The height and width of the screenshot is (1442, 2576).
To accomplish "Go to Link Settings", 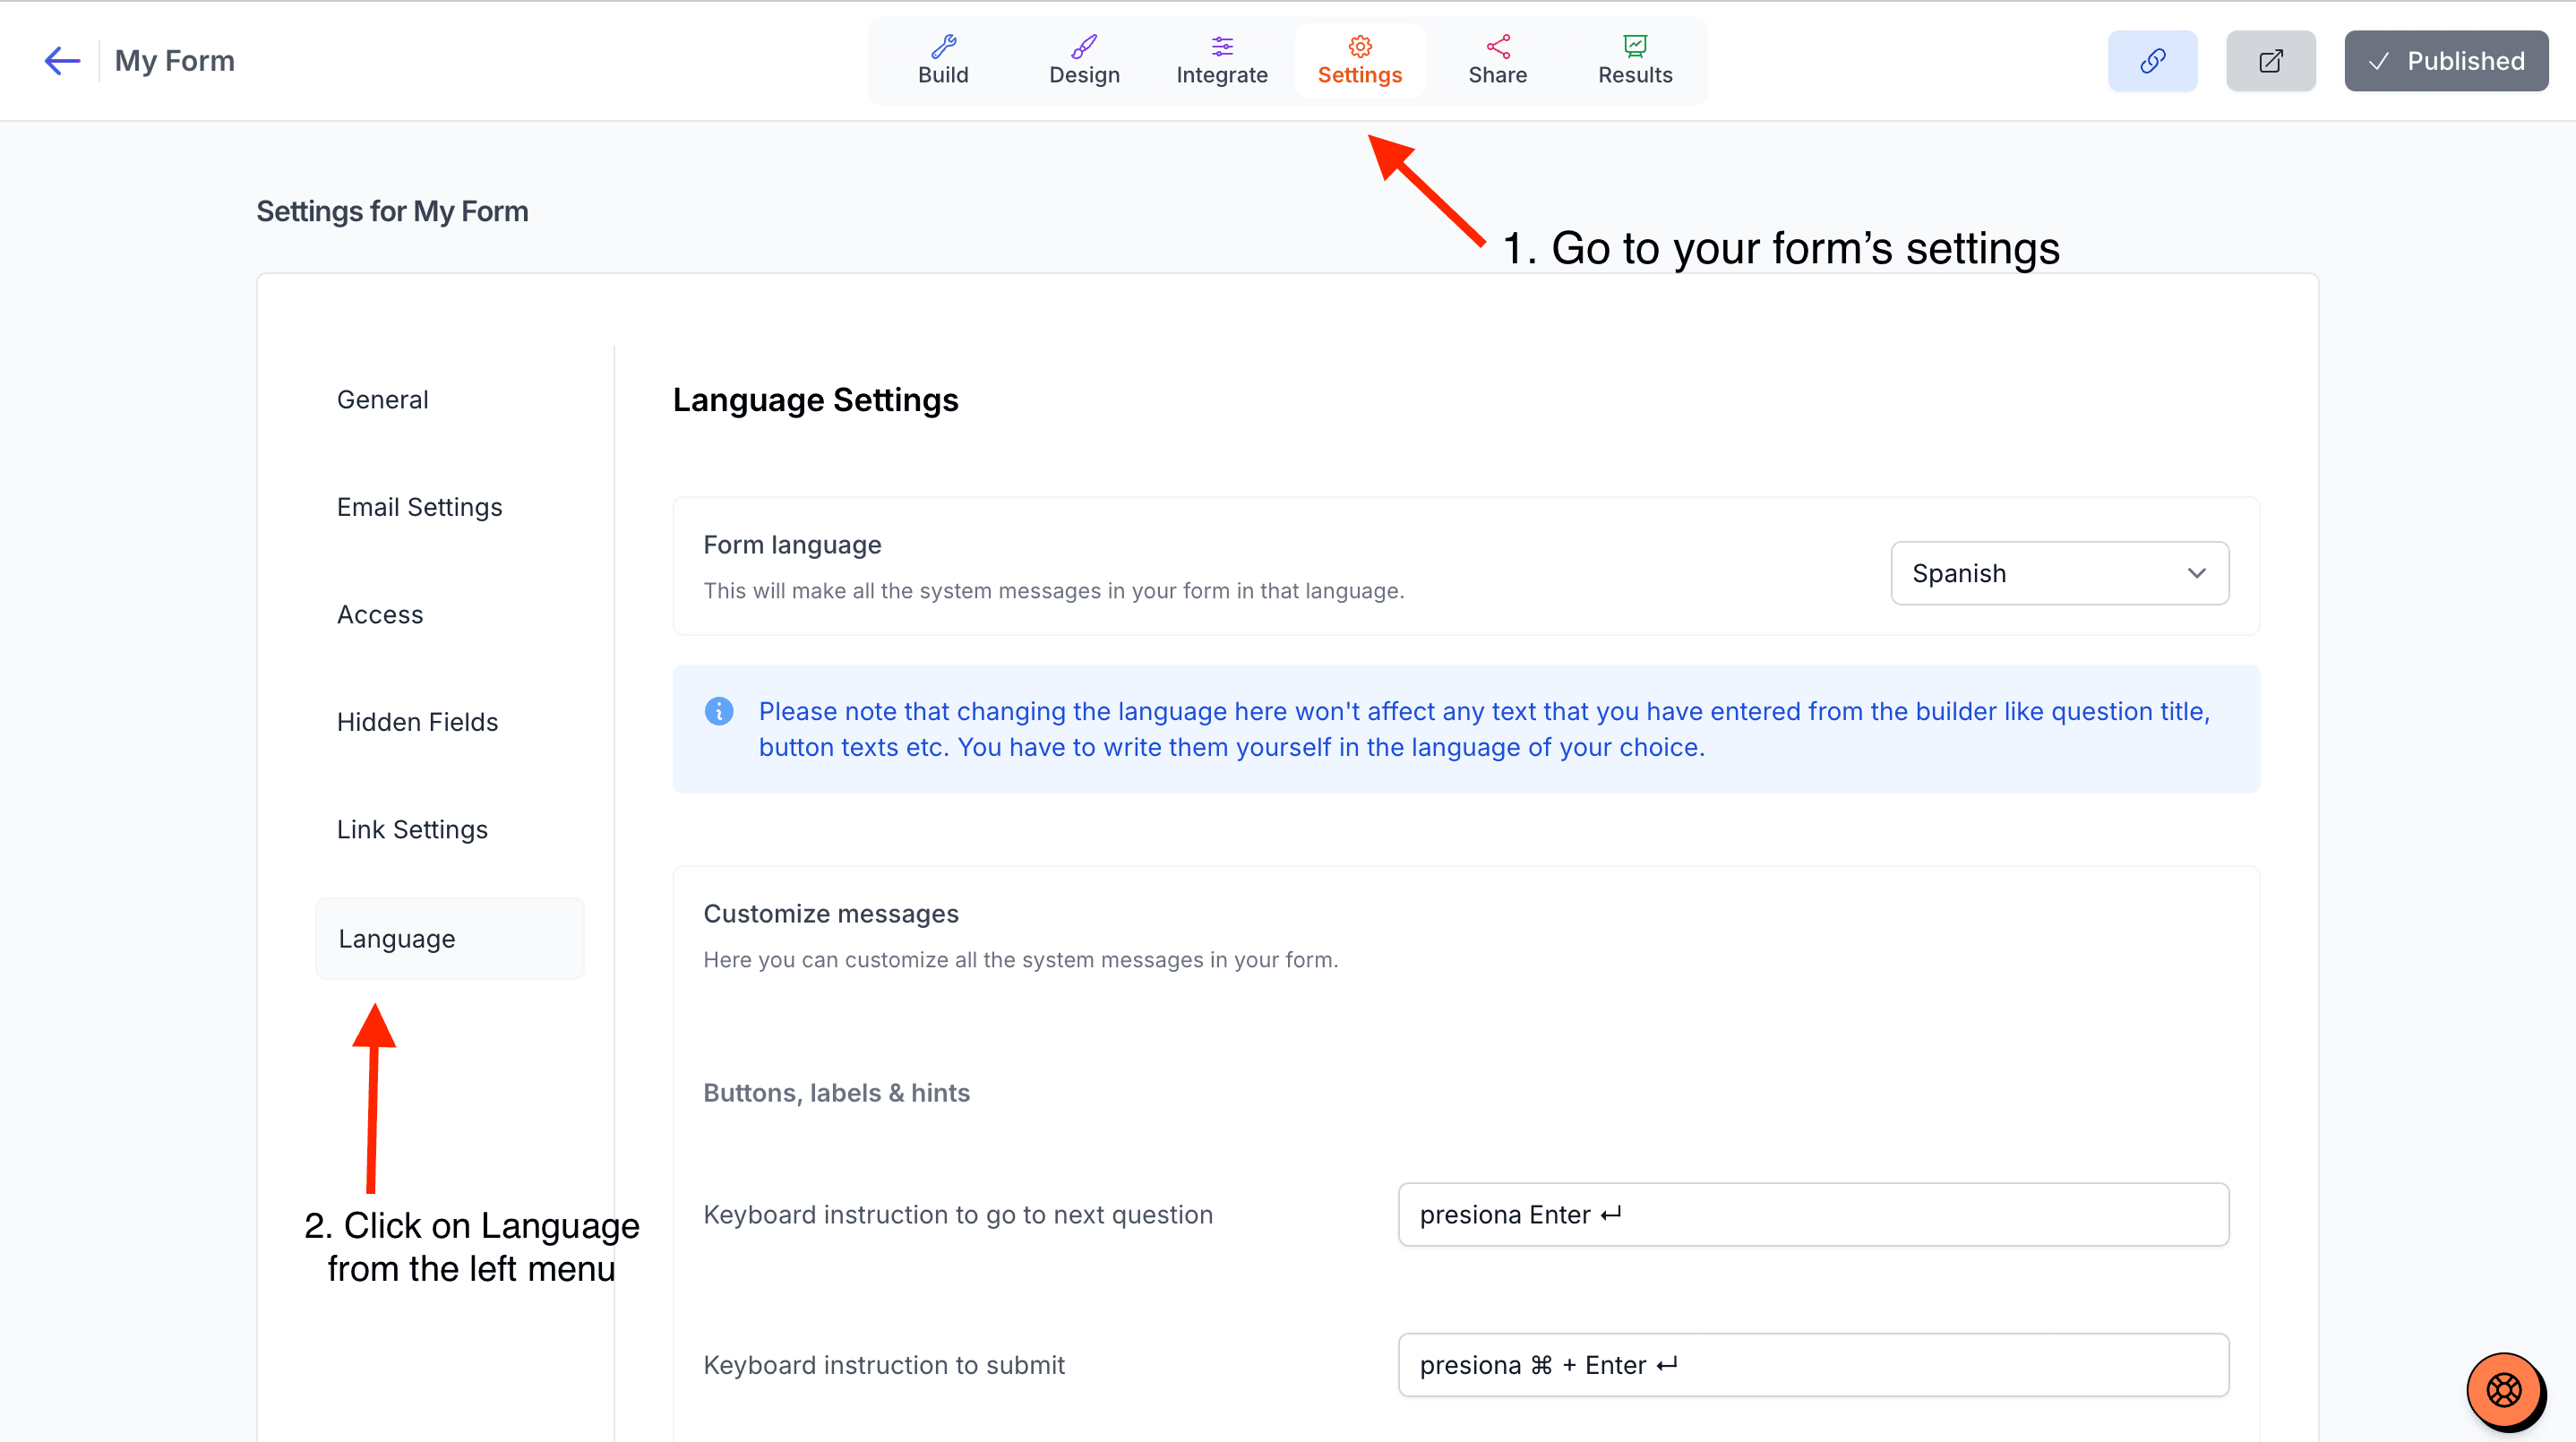I will 411,829.
